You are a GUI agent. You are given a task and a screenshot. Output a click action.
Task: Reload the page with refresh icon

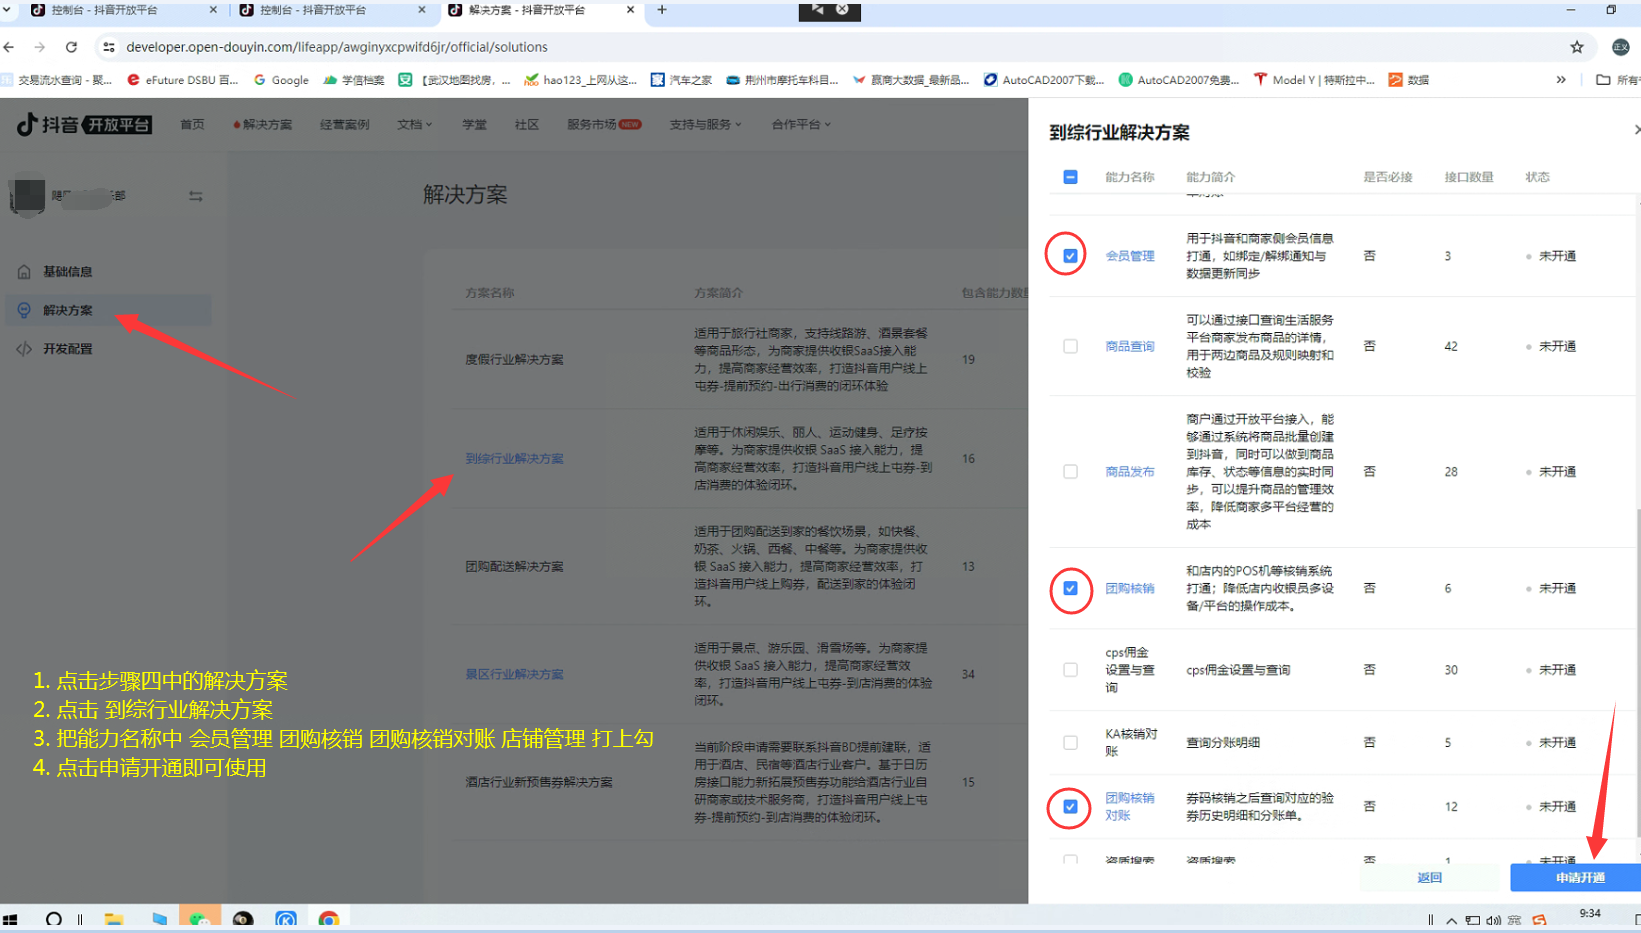(x=71, y=47)
